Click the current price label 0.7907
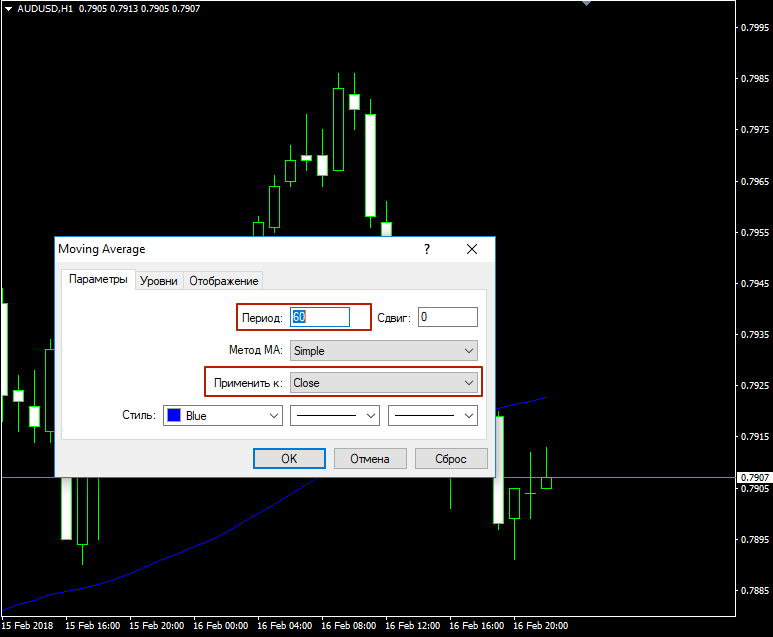773x637 pixels. (x=754, y=478)
